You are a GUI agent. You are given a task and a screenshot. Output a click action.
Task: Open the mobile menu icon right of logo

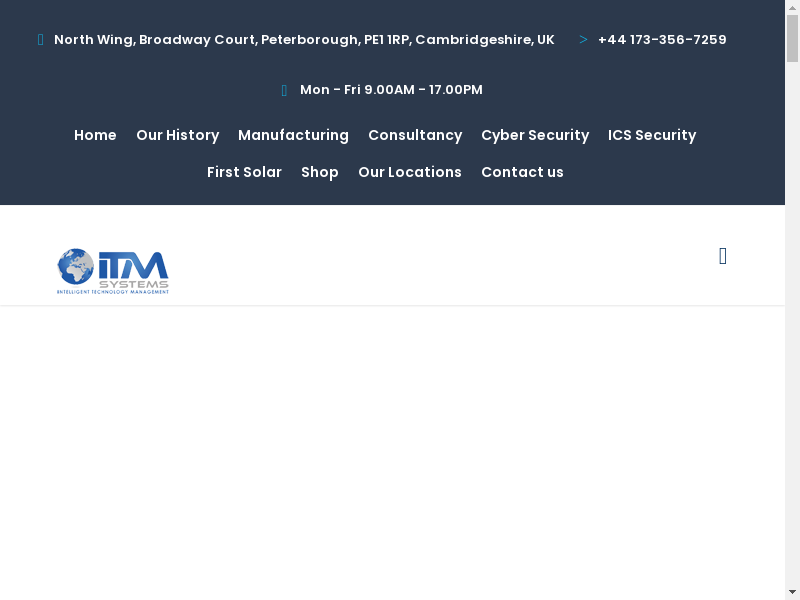(723, 256)
